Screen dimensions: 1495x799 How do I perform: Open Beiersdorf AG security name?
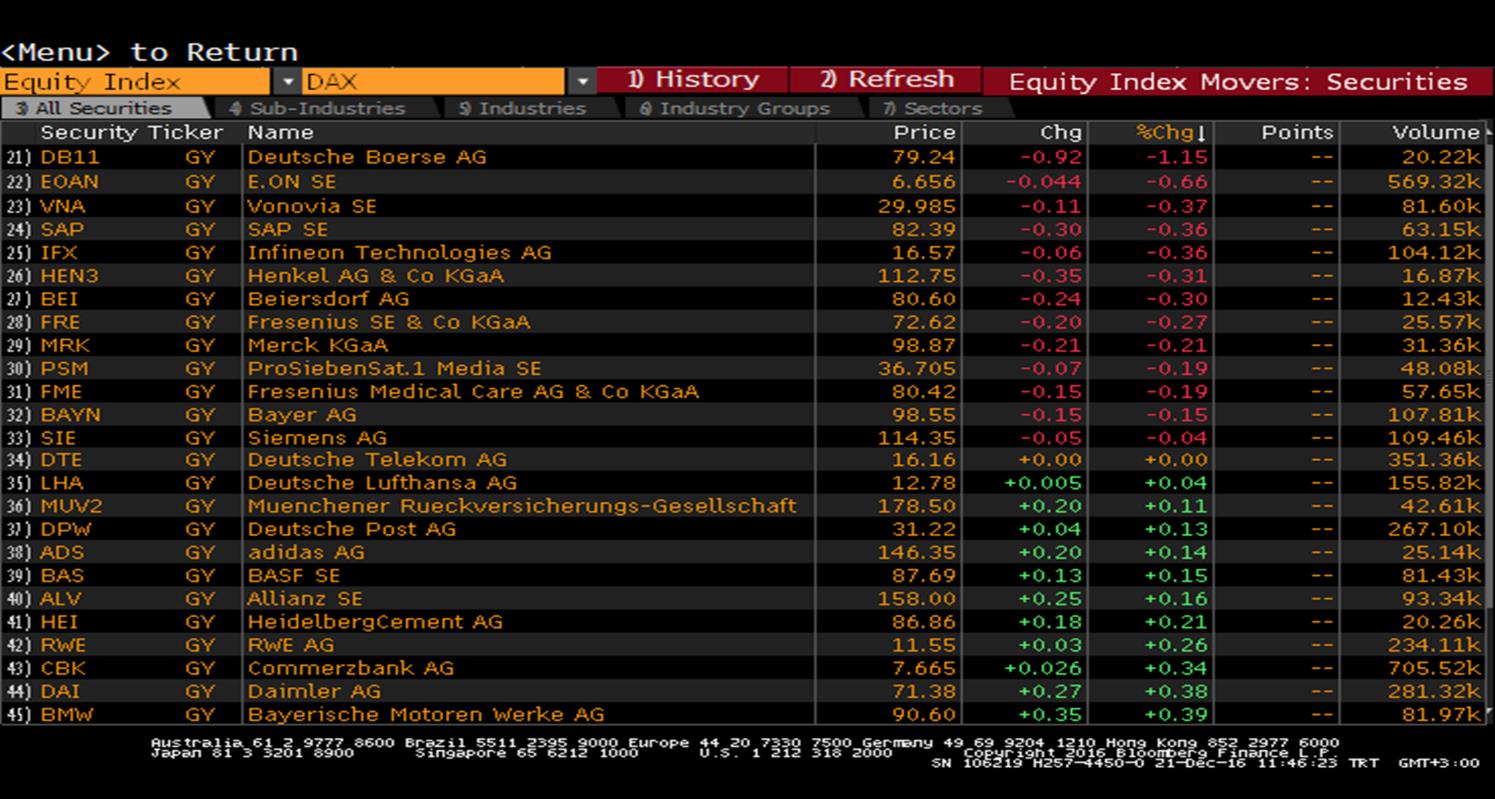click(x=328, y=298)
